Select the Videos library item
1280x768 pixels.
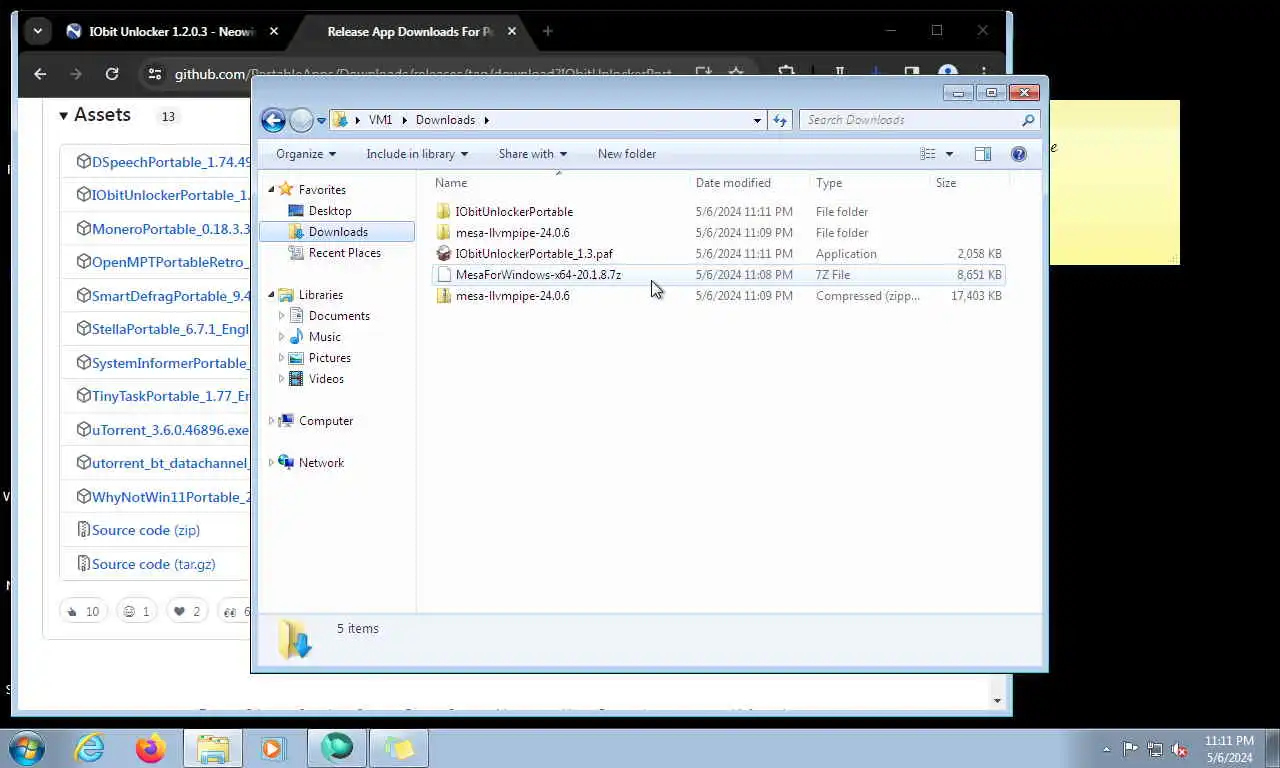tap(326, 379)
